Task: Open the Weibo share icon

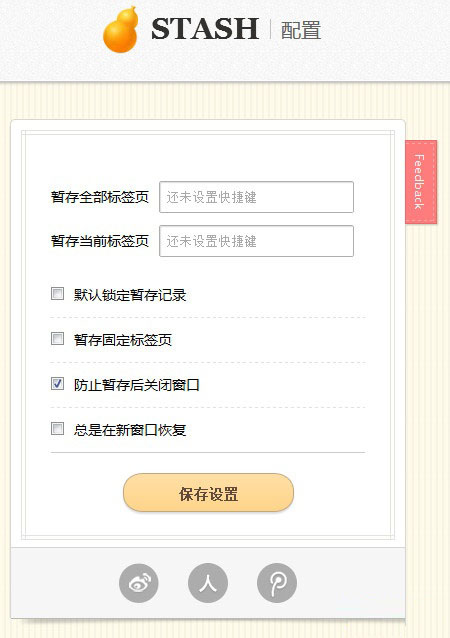Action: coord(139,583)
